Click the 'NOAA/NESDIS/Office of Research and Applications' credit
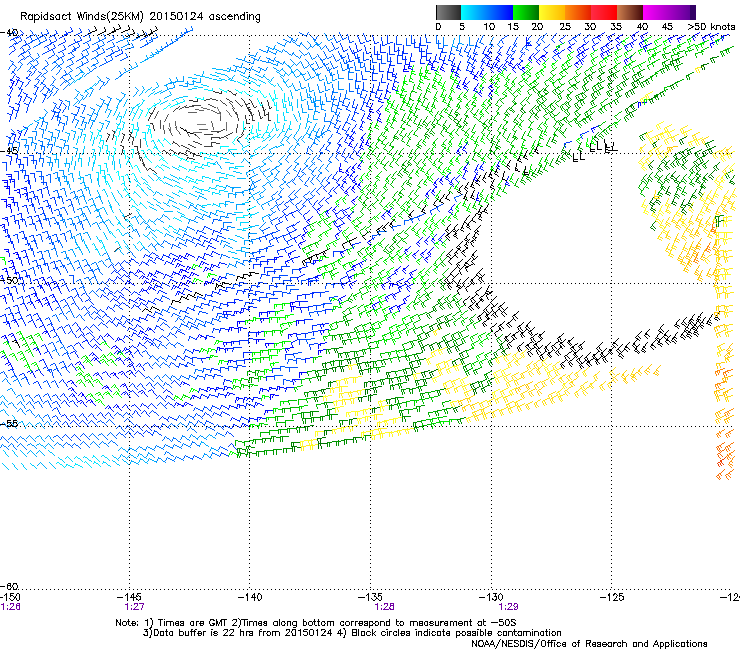The width and height of the screenshot is (740, 650). coord(589,643)
